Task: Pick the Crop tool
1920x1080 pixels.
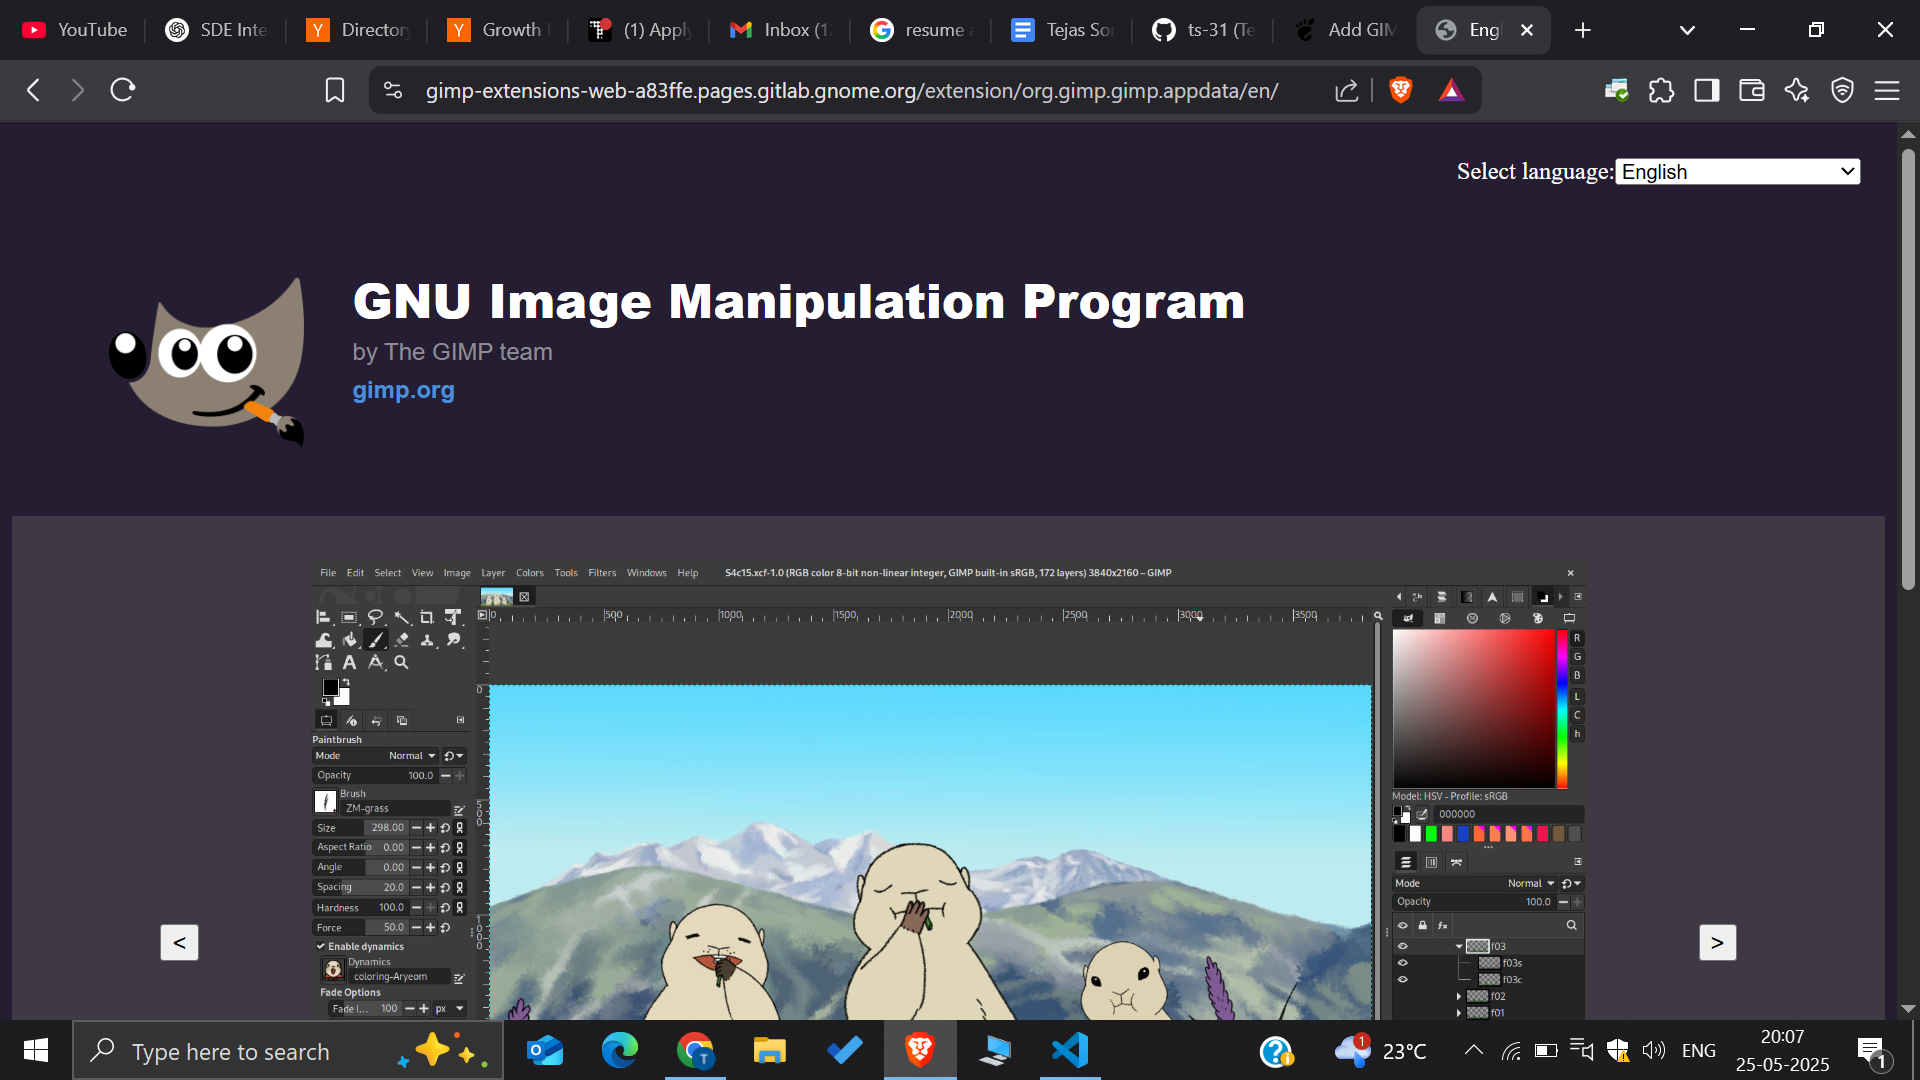Action: pos(427,617)
